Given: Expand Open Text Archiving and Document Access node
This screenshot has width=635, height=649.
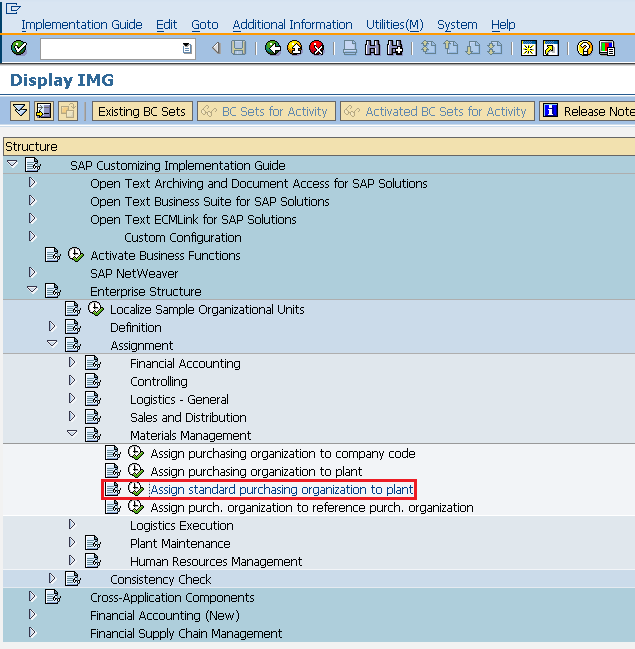Looking at the screenshot, I should click(32, 183).
